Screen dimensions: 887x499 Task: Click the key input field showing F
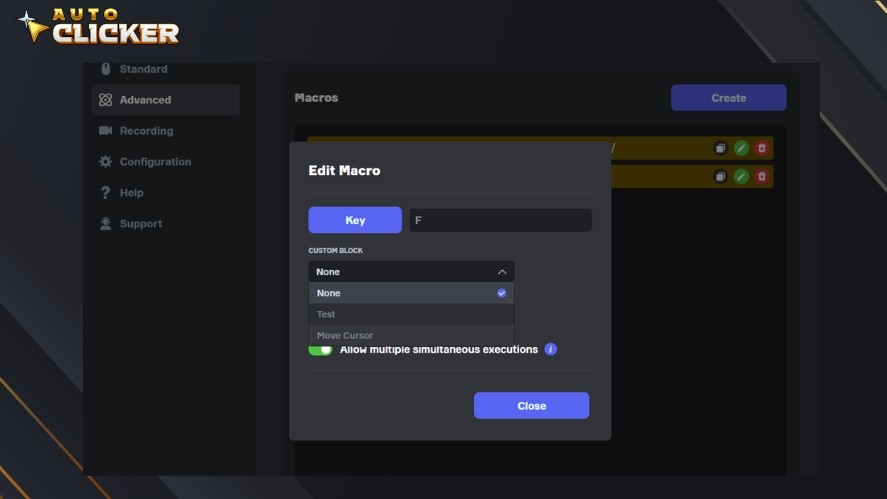tap(501, 220)
